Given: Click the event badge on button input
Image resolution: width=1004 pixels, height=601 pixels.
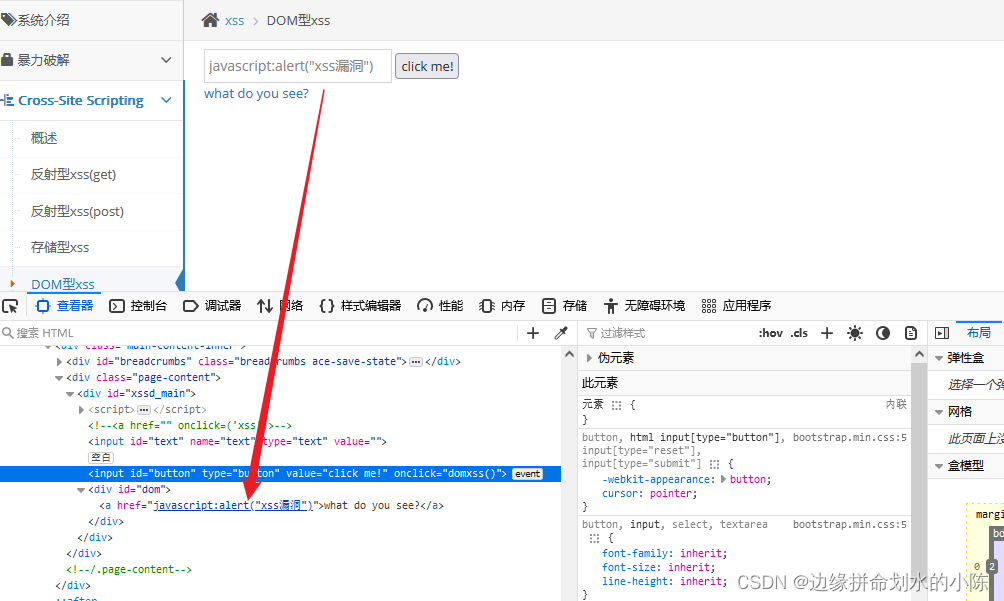Looking at the screenshot, I should pyautogui.click(x=528, y=474).
